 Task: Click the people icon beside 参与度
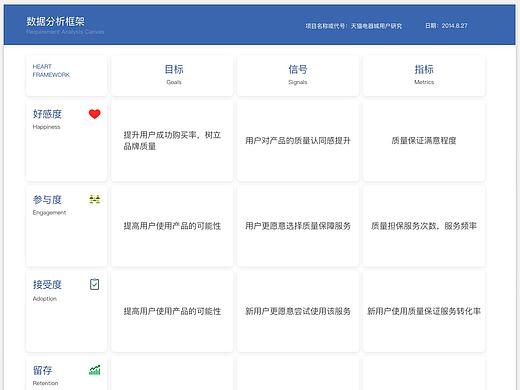(95, 199)
